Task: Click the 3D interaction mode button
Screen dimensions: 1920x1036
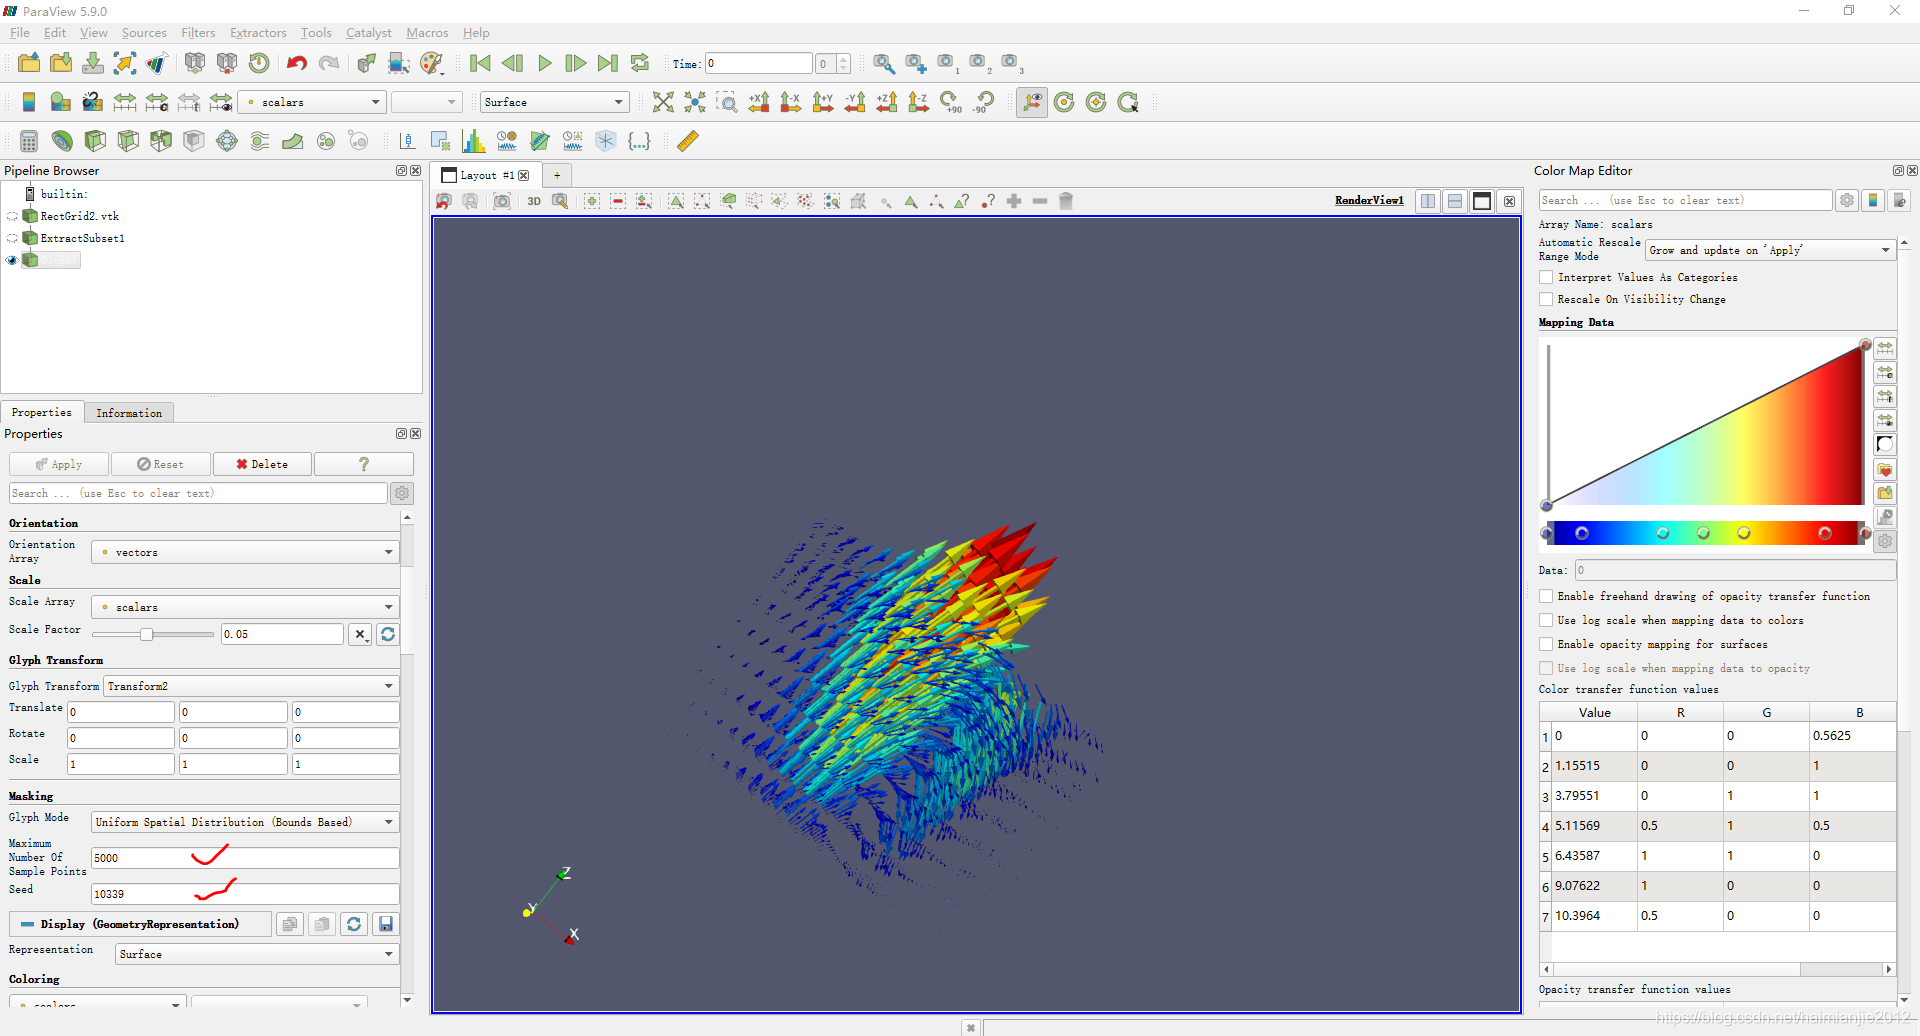Action: (x=534, y=201)
